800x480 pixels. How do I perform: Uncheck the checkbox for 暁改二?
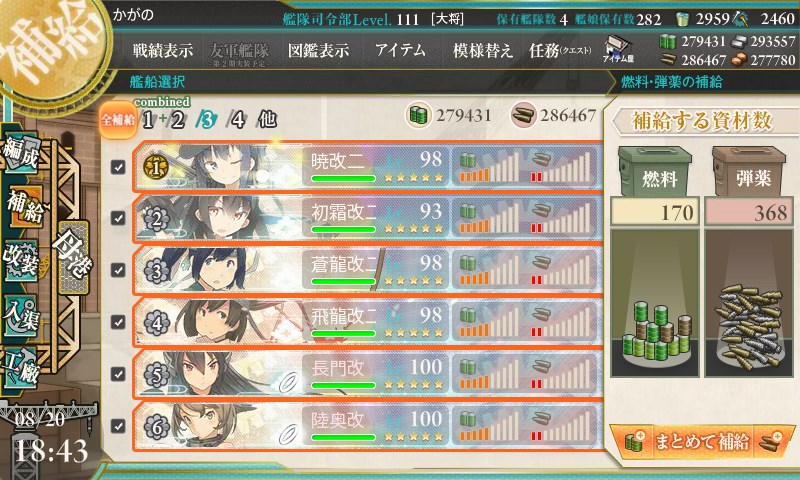[118, 167]
